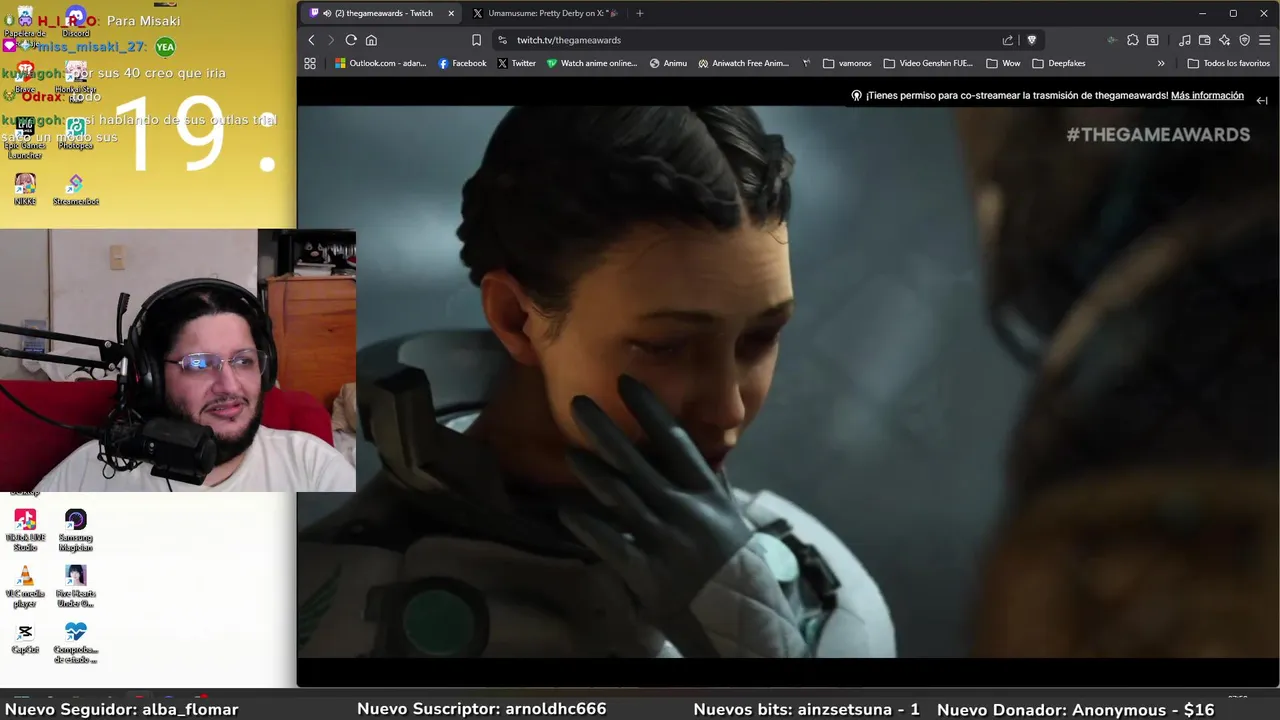Click the Más información link

pyautogui.click(x=1207, y=96)
